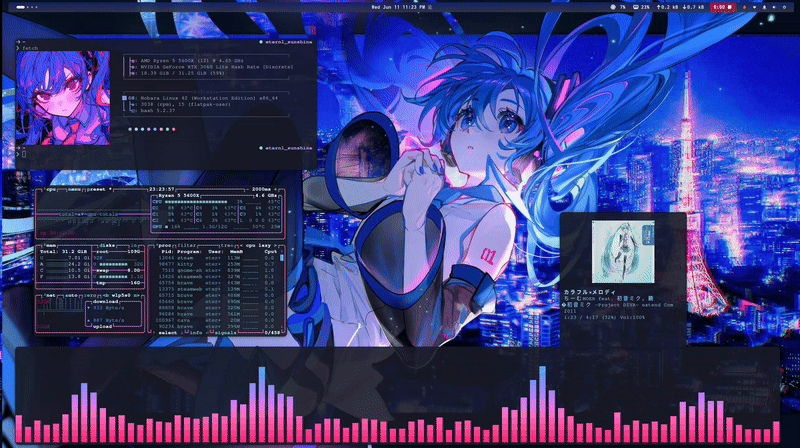
Task: Toggle the btop 'net' box
Action: pos(49,295)
